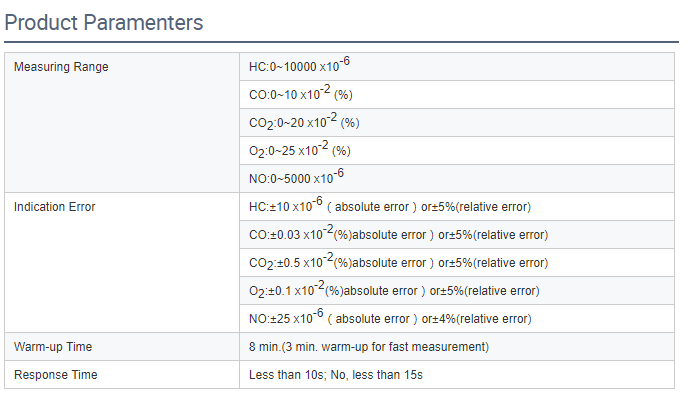Select the O2:0~25 range row
692x399 pixels.
click(457, 151)
